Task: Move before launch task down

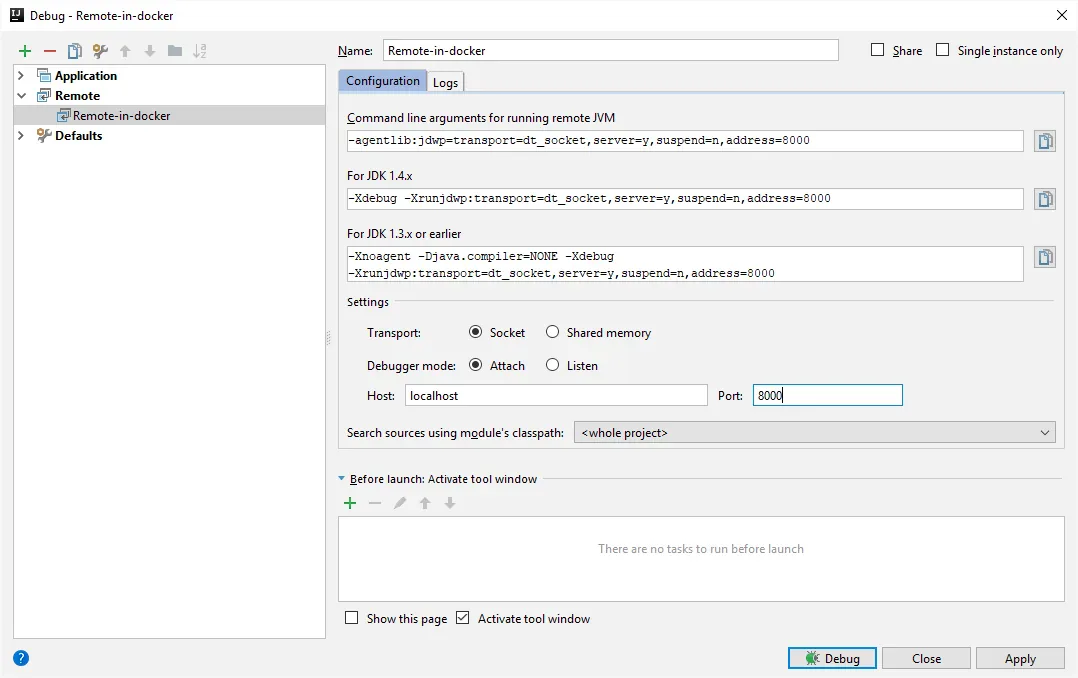Action: click(450, 503)
